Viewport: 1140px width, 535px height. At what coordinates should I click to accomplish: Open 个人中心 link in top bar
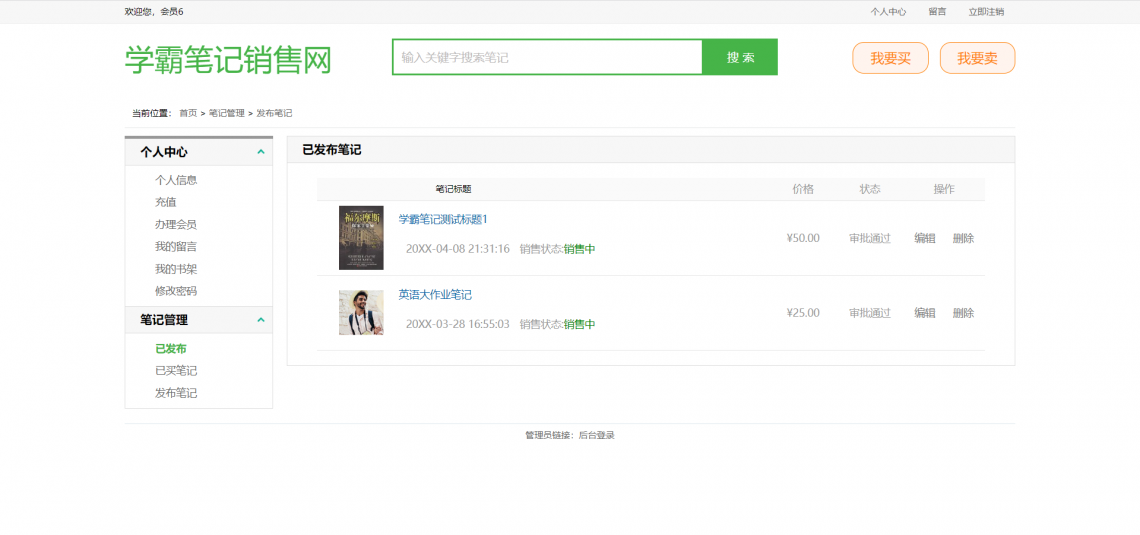tap(888, 12)
